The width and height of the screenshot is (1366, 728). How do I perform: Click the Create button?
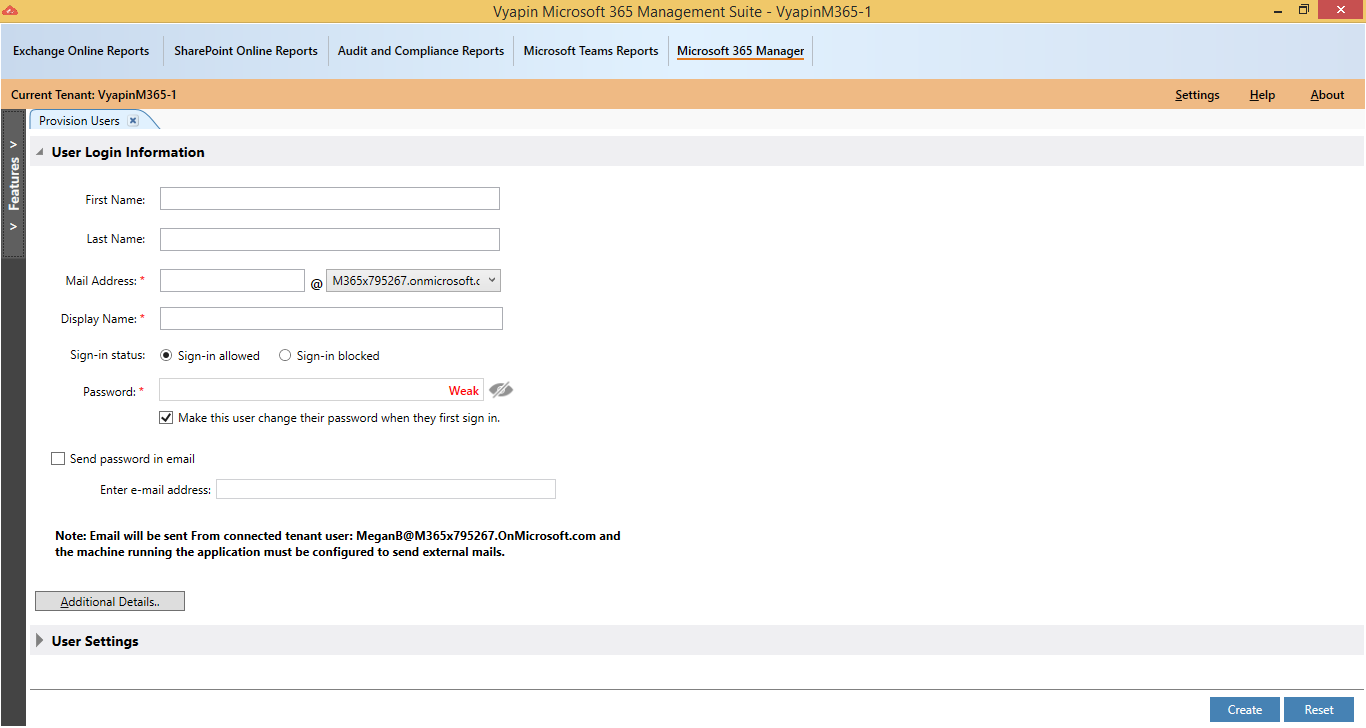[x=1245, y=710]
